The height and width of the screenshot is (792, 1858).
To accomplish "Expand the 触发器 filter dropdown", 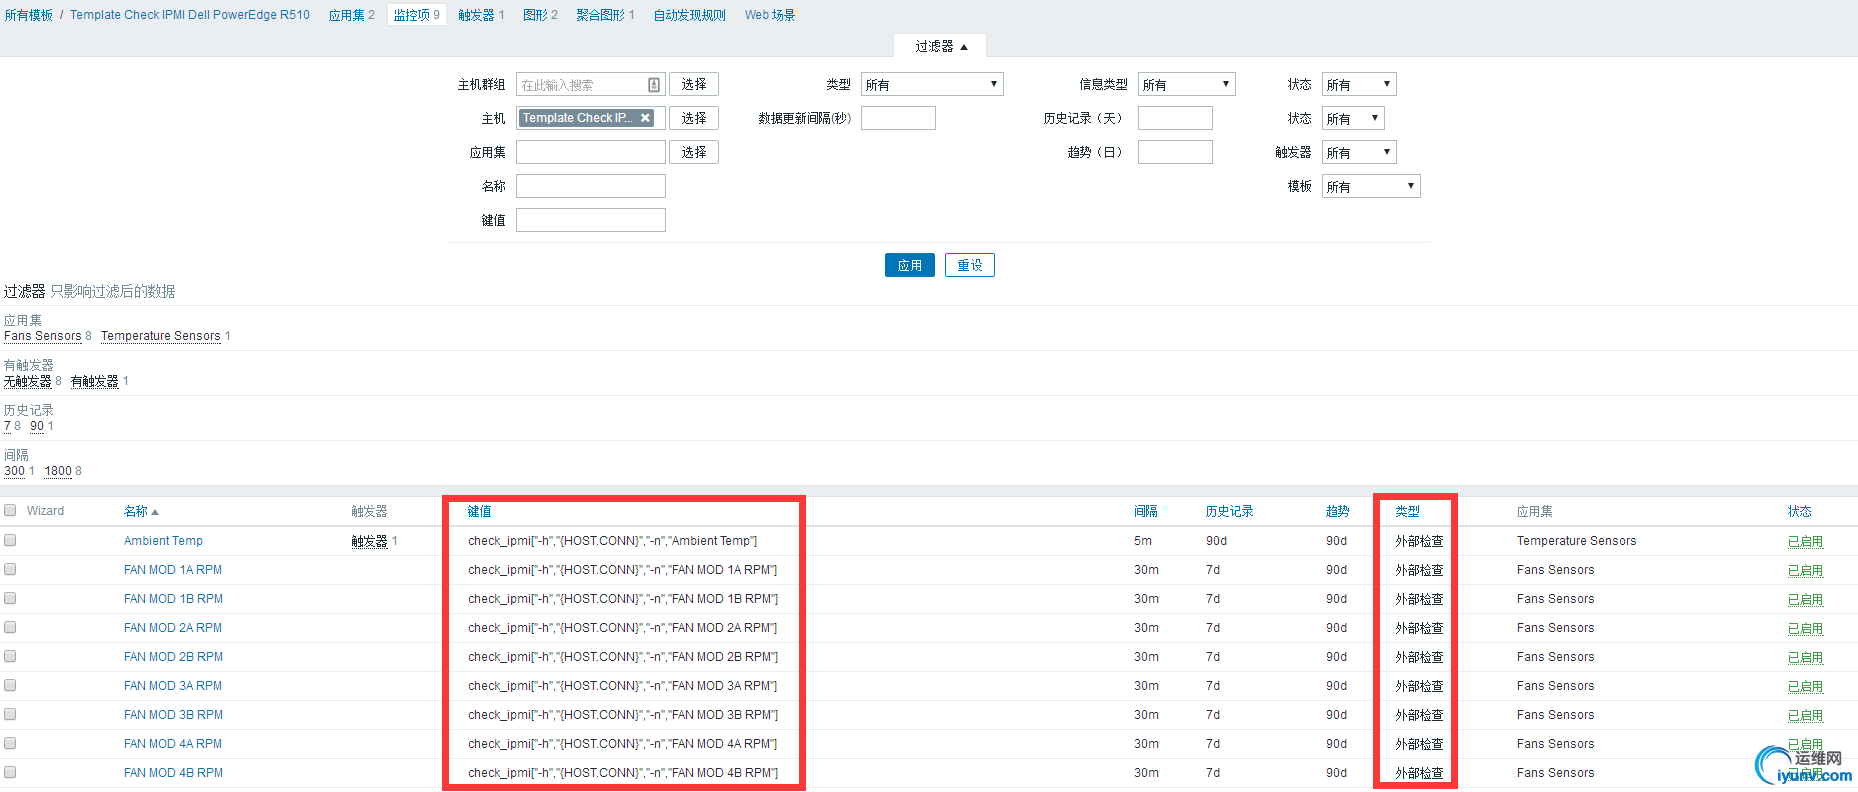I will (x=1359, y=152).
